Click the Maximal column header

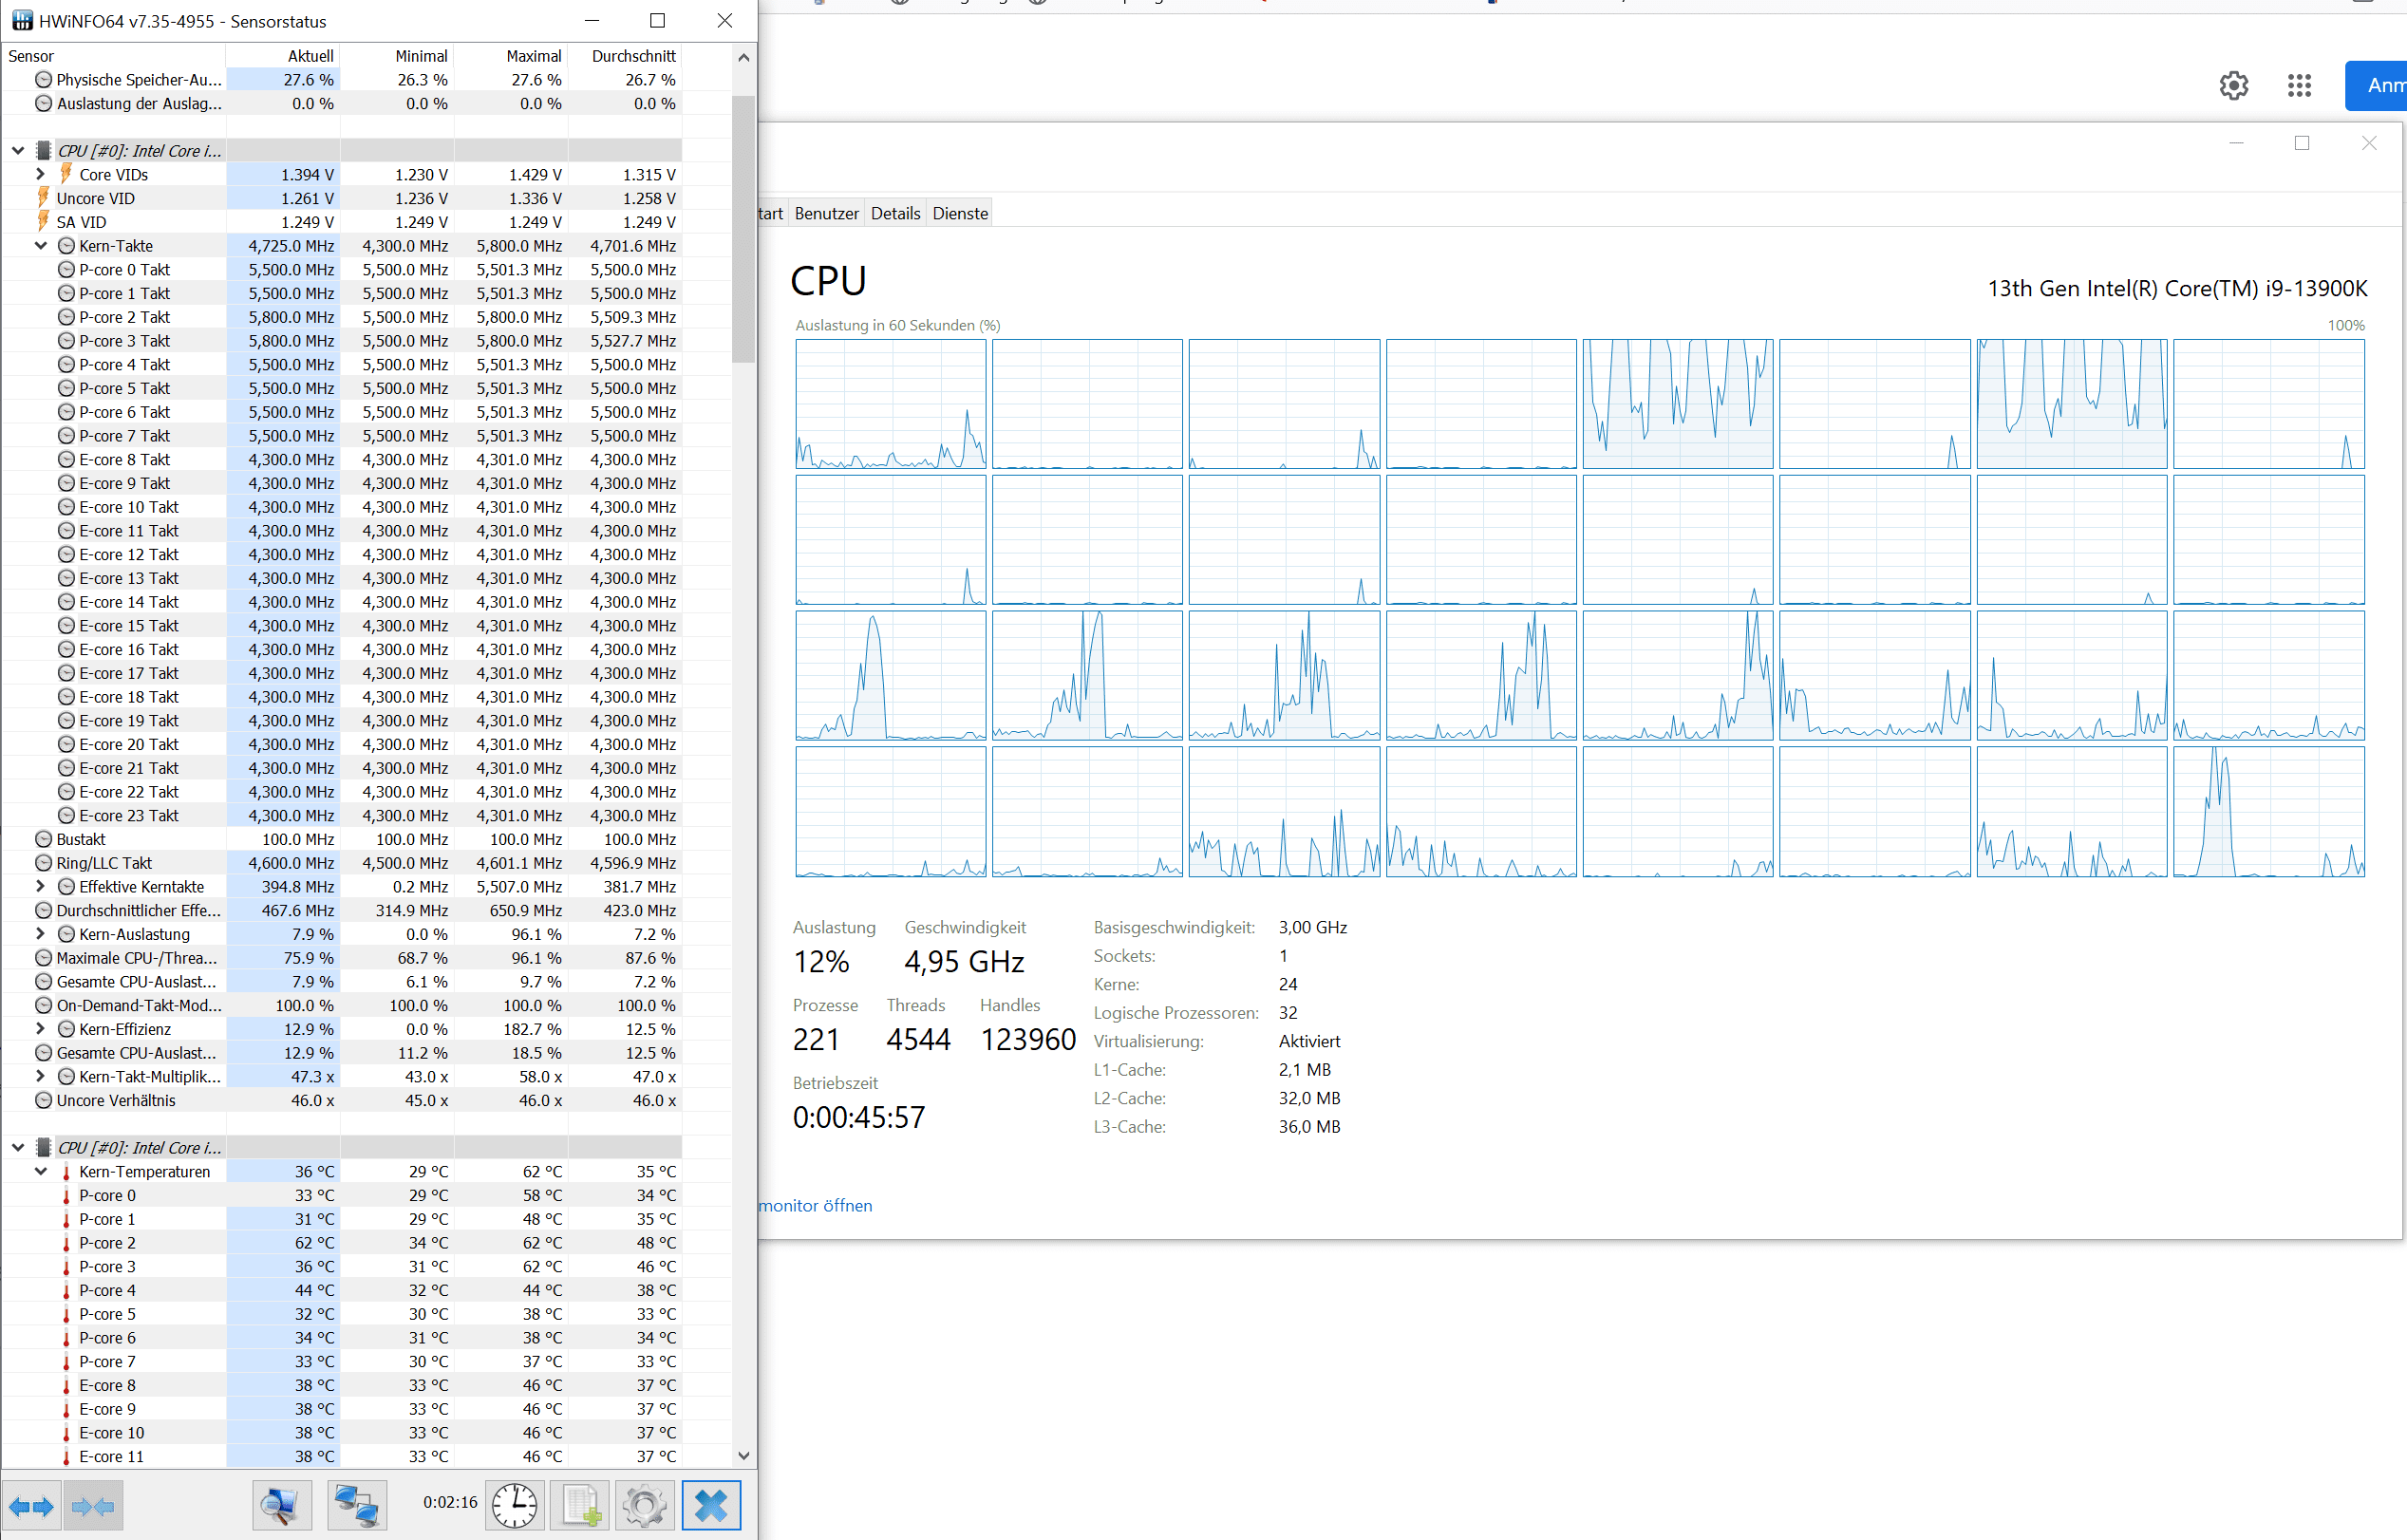tap(511, 56)
